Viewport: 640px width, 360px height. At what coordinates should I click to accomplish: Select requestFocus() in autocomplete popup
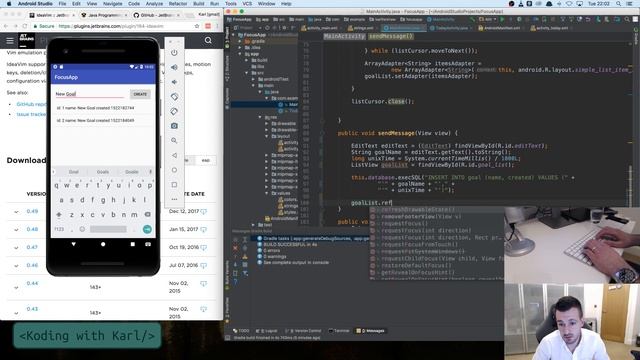pyautogui.click(x=404, y=223)
